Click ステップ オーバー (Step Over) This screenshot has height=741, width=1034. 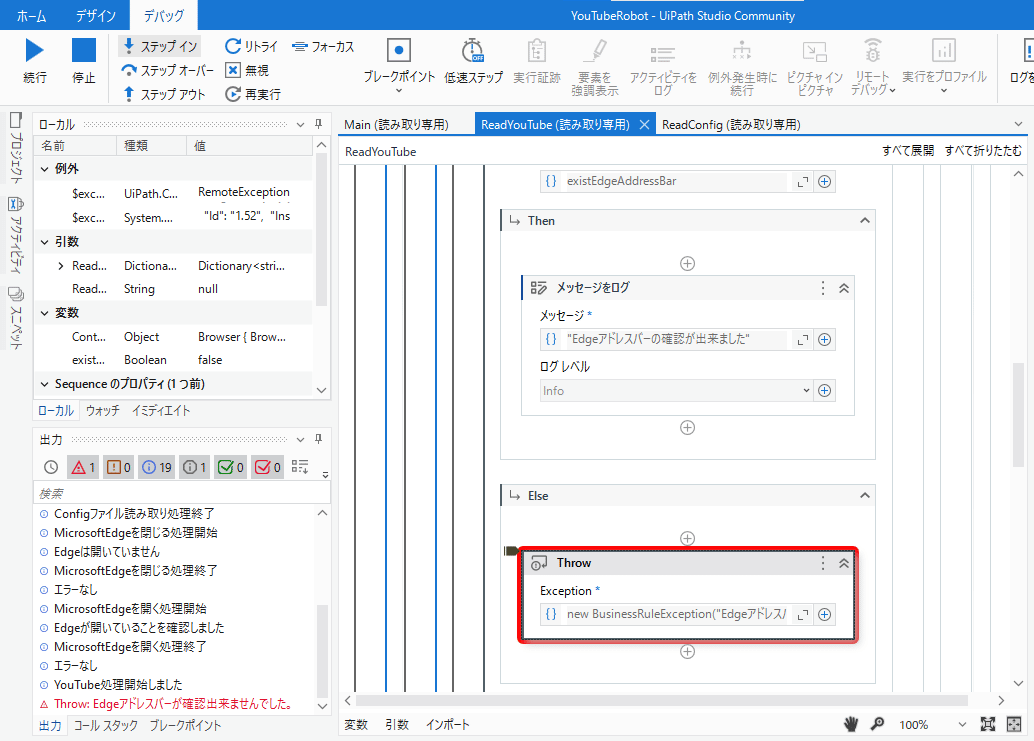click(x=167, y=70)
